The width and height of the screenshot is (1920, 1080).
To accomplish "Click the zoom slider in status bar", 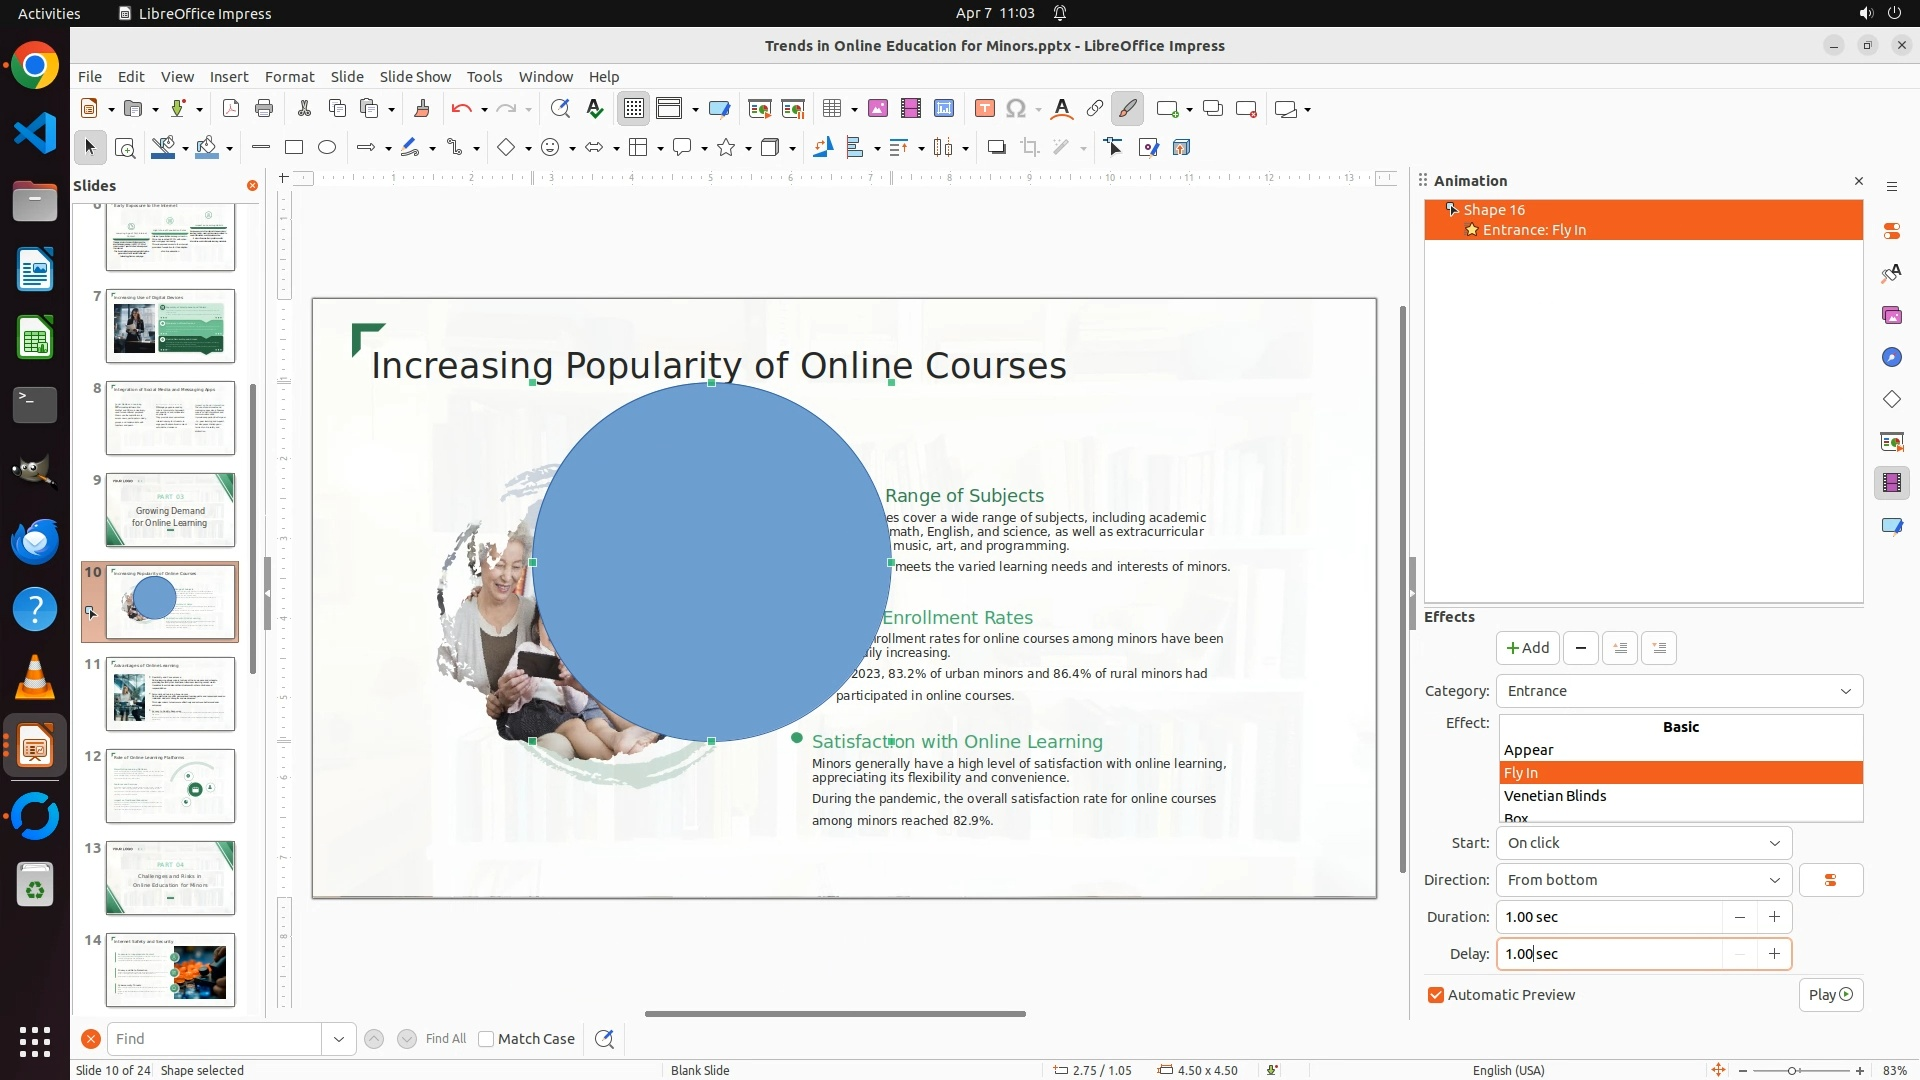I will point(1791,1070).
